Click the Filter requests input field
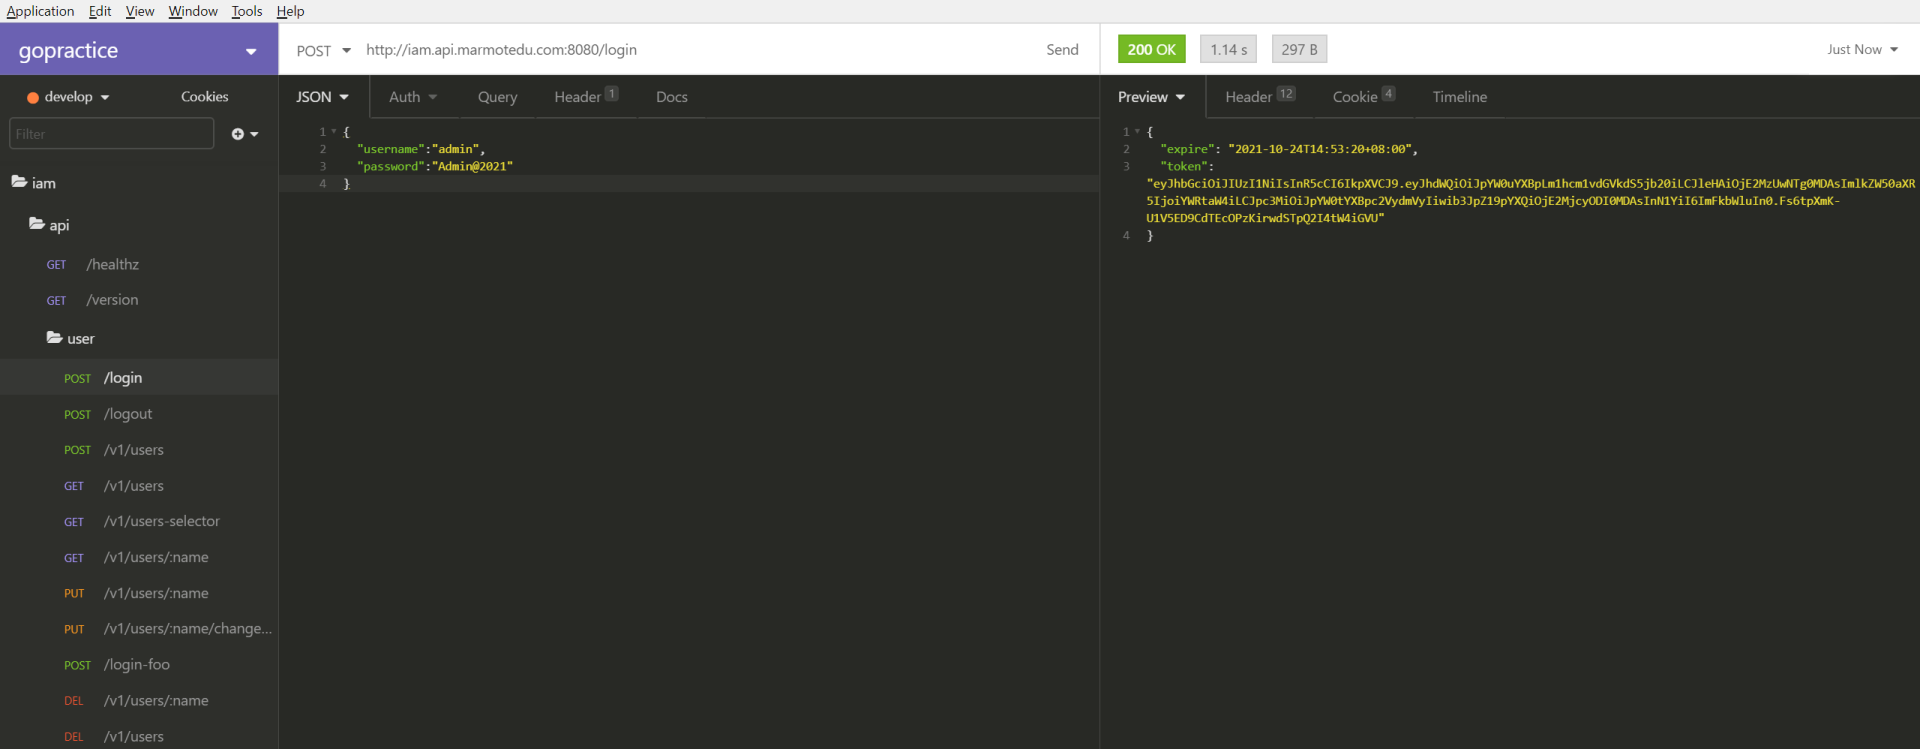The height and width of the screenshot is (749, 1920). [111, 134]
